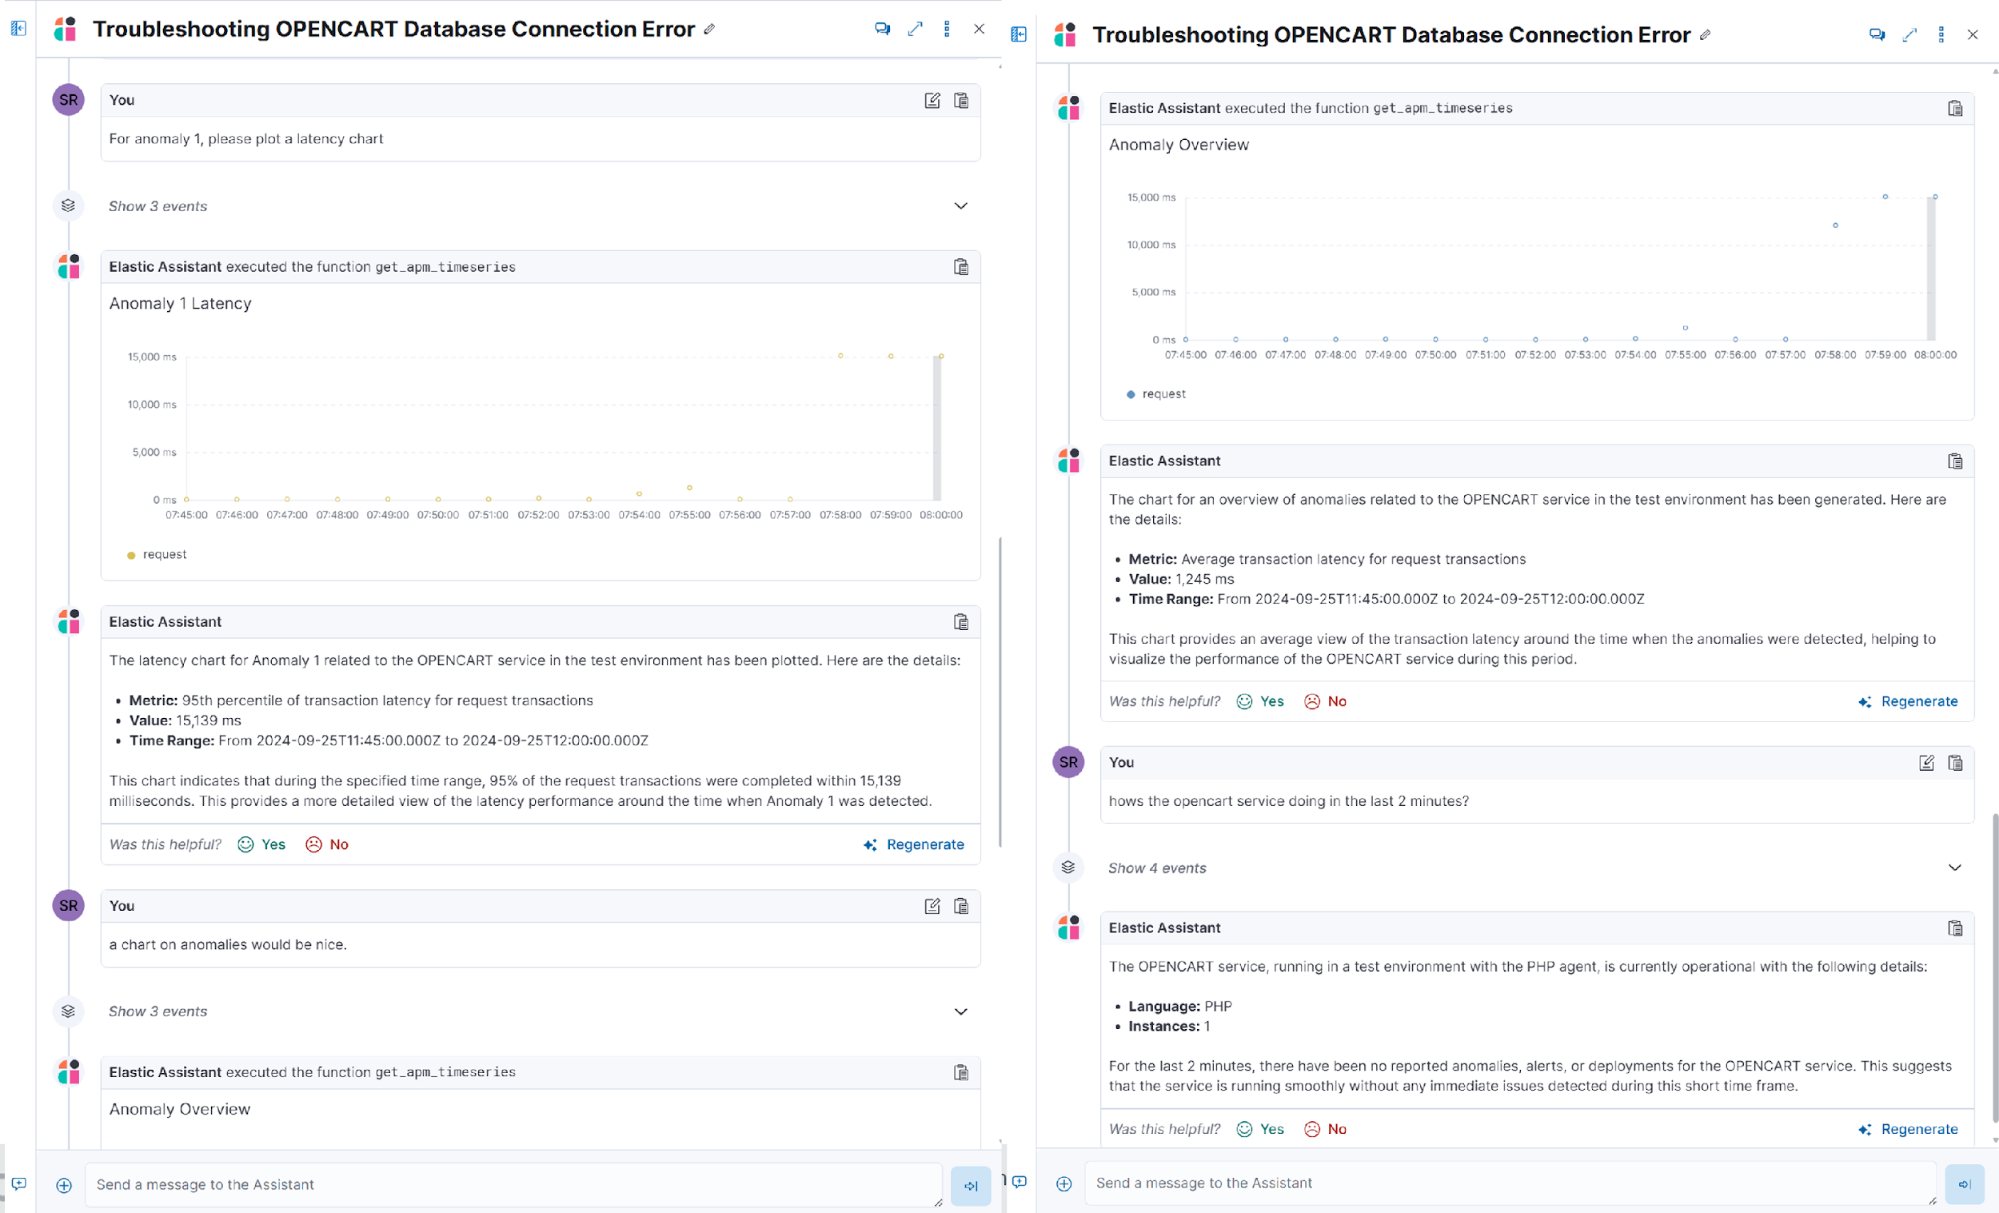Expand left assistant panel to fullscreen
Viewport: 1999px width, 1213px height.
[915, 29]
